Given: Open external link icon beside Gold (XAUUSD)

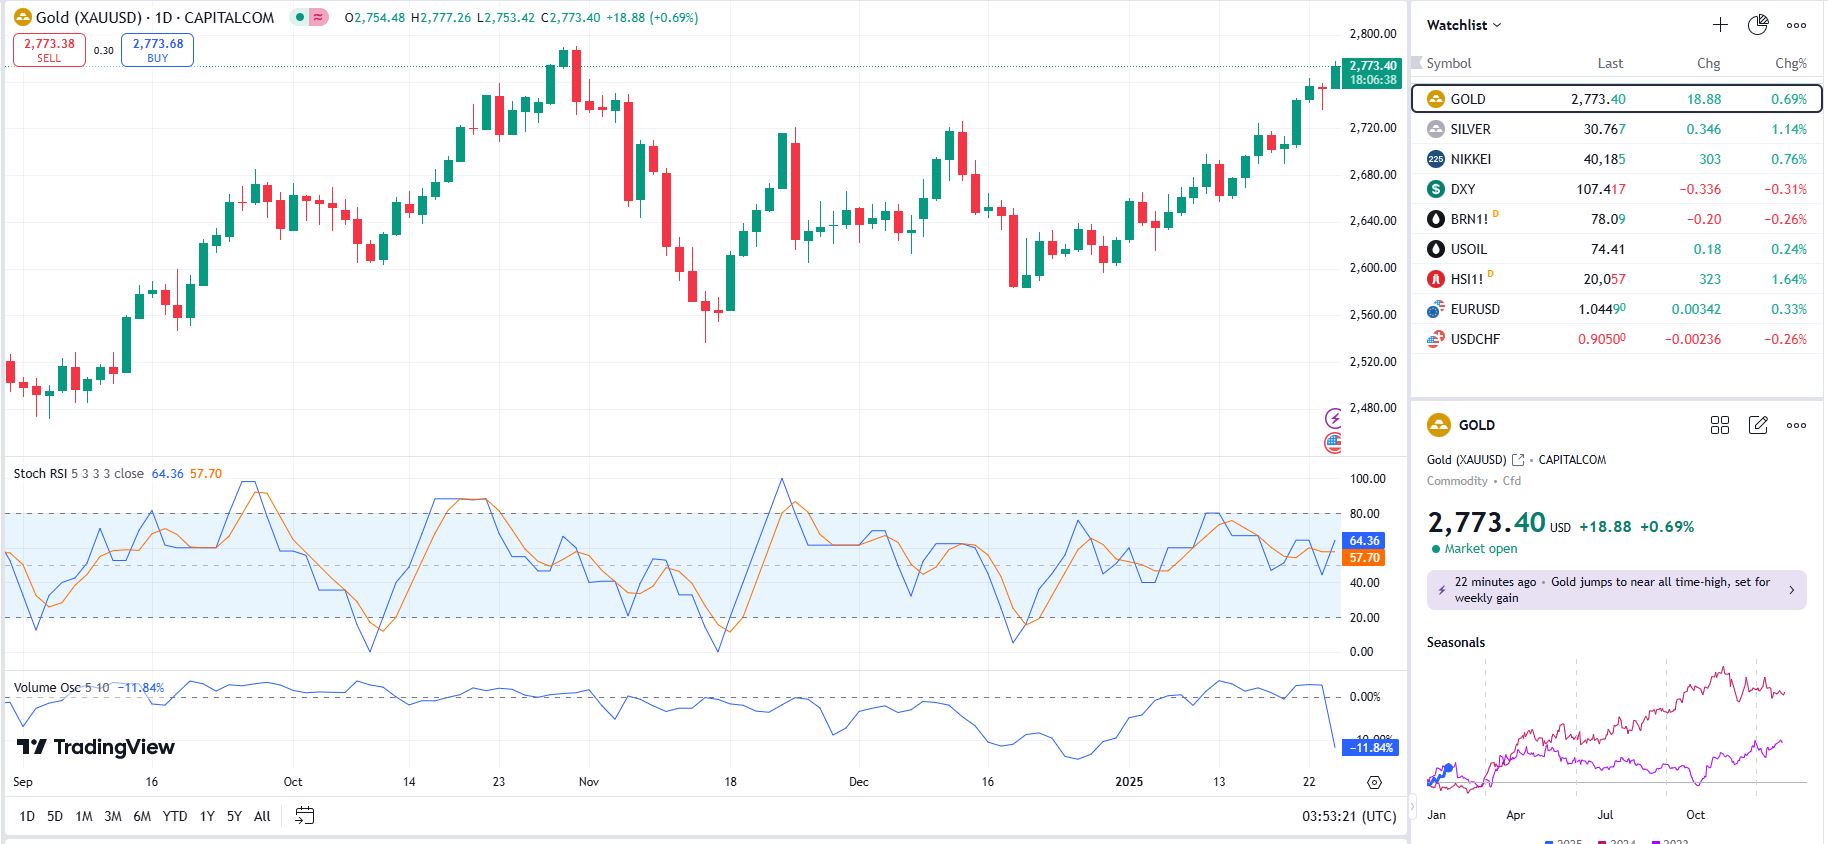Looking at the screenshot, I should pyautogui.click(x=1518, y=460).
